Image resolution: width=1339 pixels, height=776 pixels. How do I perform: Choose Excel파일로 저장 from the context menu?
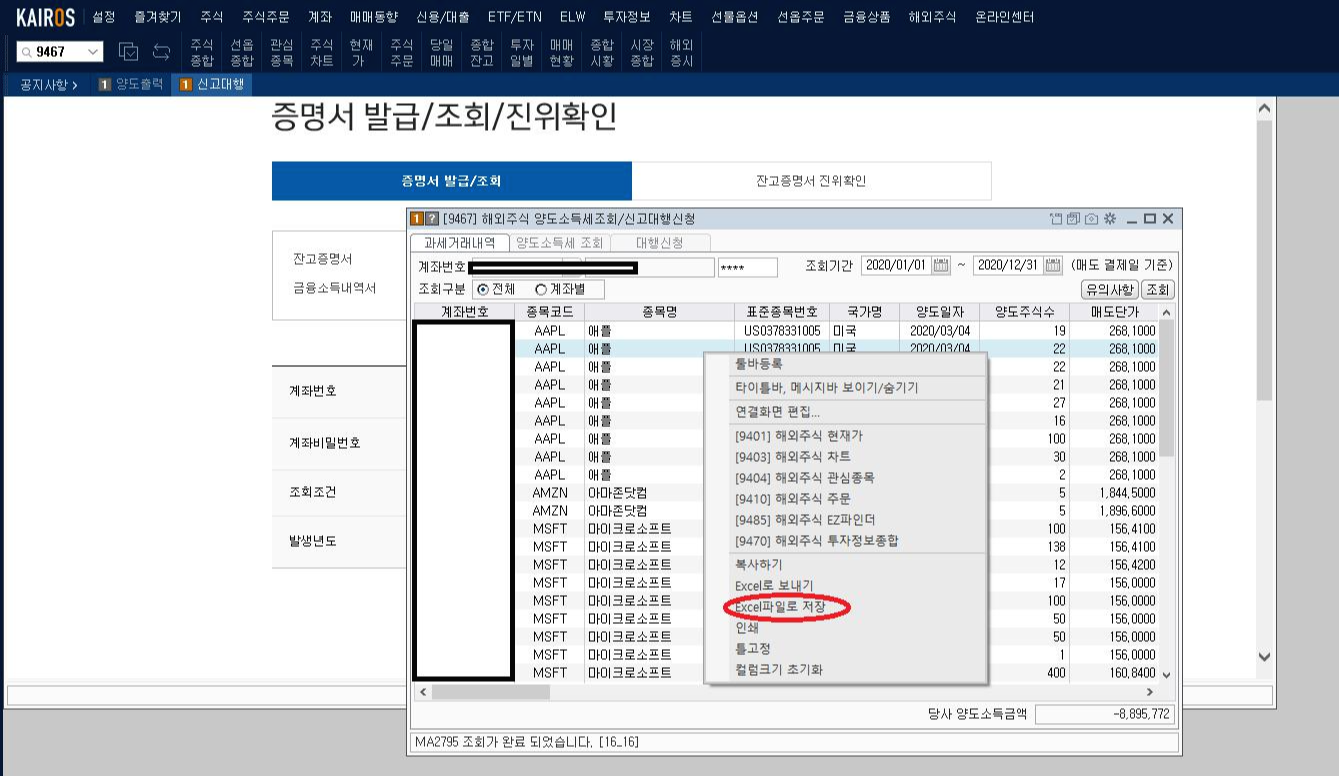tap(780, 607)
